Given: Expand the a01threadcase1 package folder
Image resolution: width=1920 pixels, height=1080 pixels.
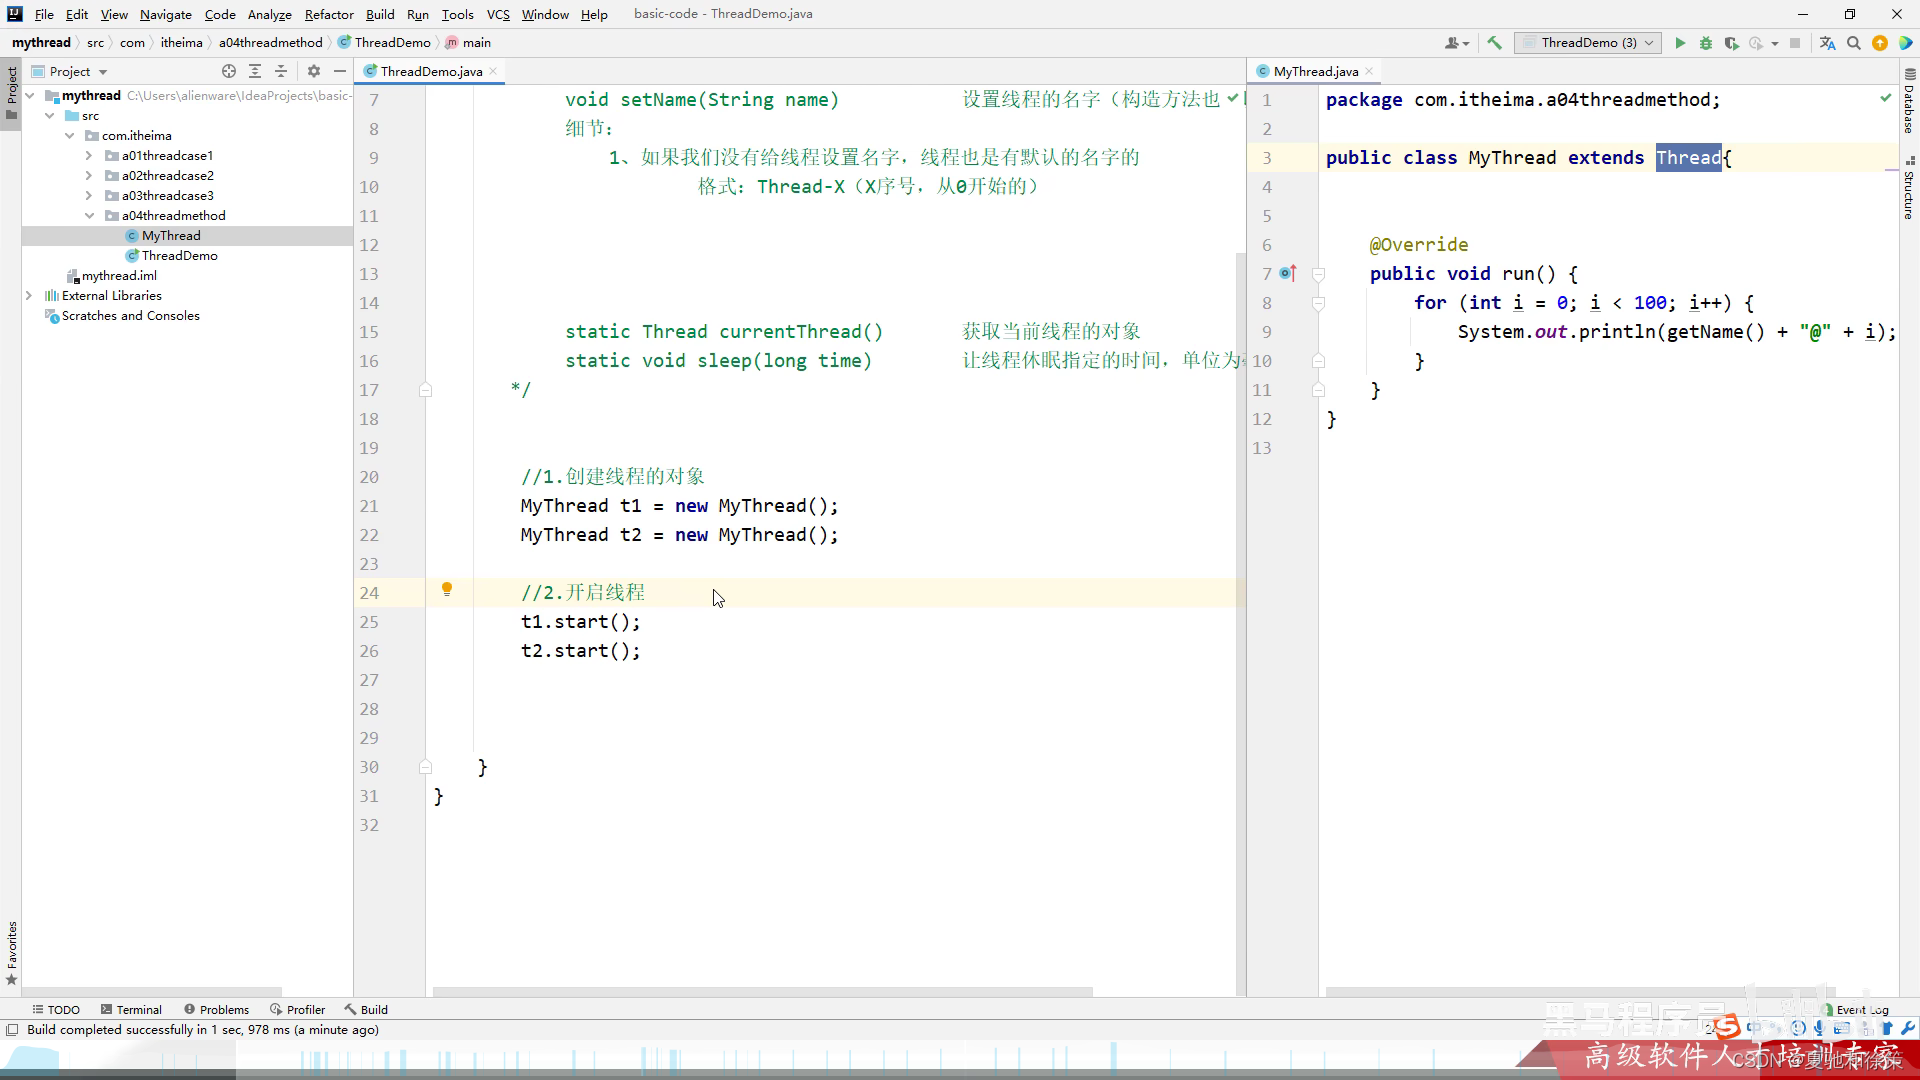Looking at the screenshot, I should click(x=89, y=156).
